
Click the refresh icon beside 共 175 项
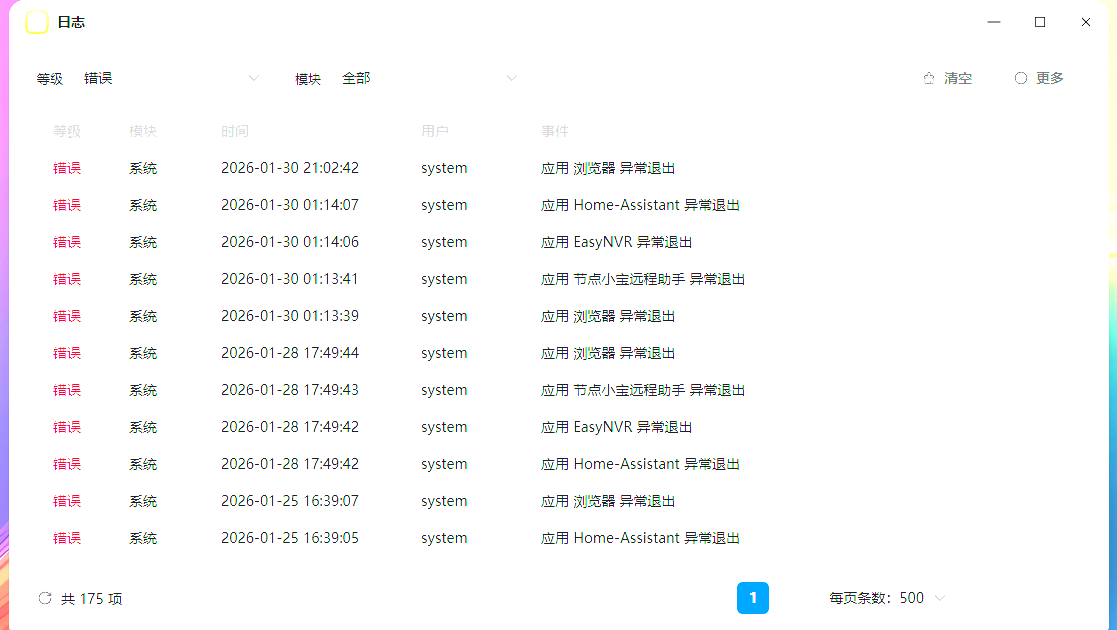[44, 597]
